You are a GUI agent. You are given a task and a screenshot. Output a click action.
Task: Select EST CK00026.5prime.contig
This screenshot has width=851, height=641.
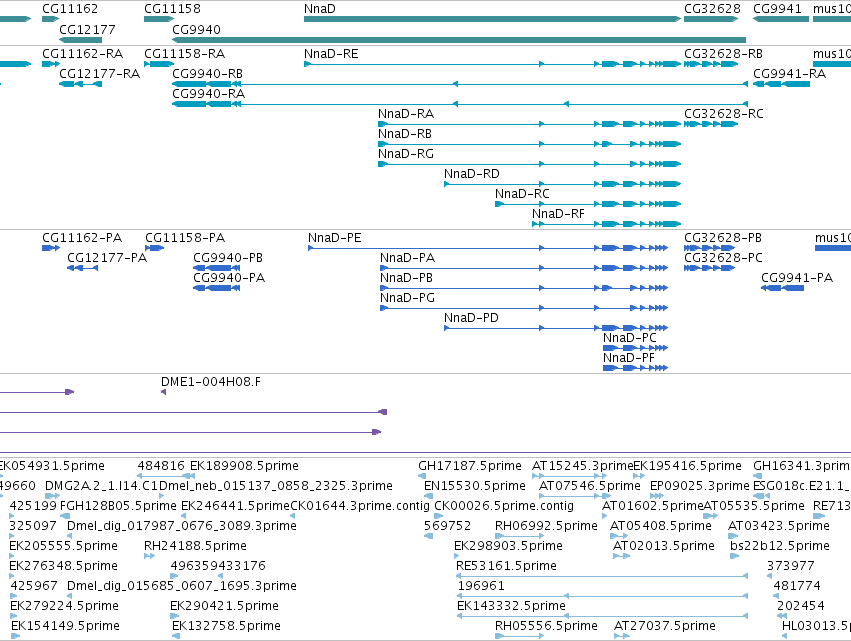point(504,506)
